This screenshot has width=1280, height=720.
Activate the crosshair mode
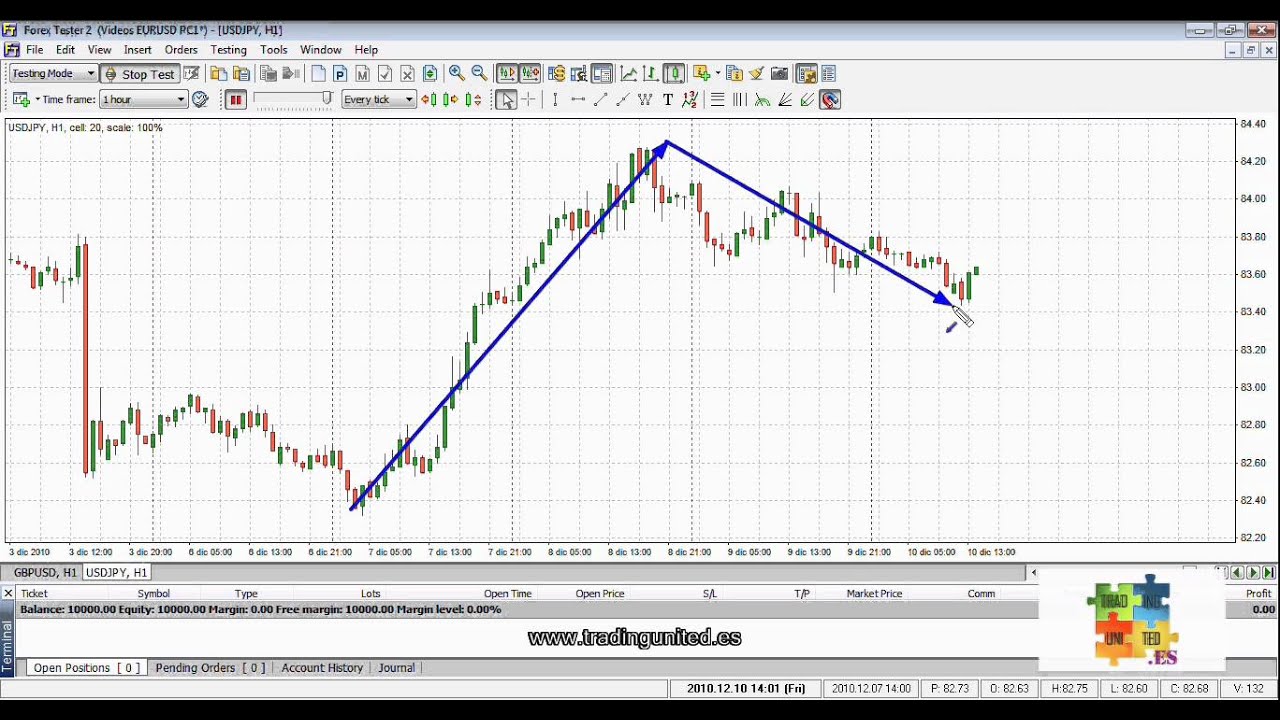529,99
